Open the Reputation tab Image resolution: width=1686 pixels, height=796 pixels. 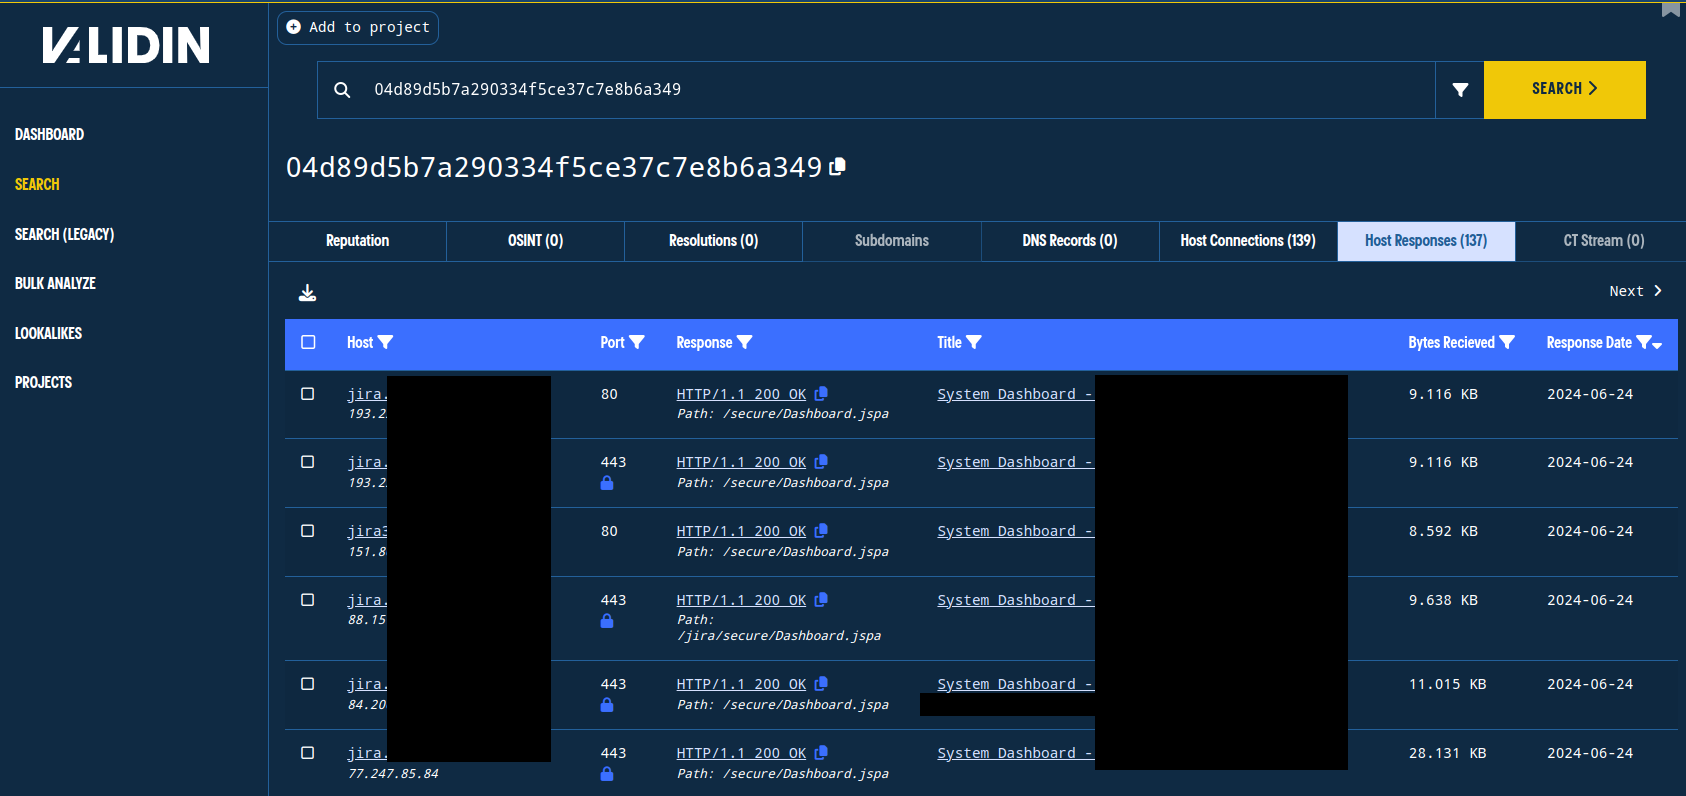358,241
